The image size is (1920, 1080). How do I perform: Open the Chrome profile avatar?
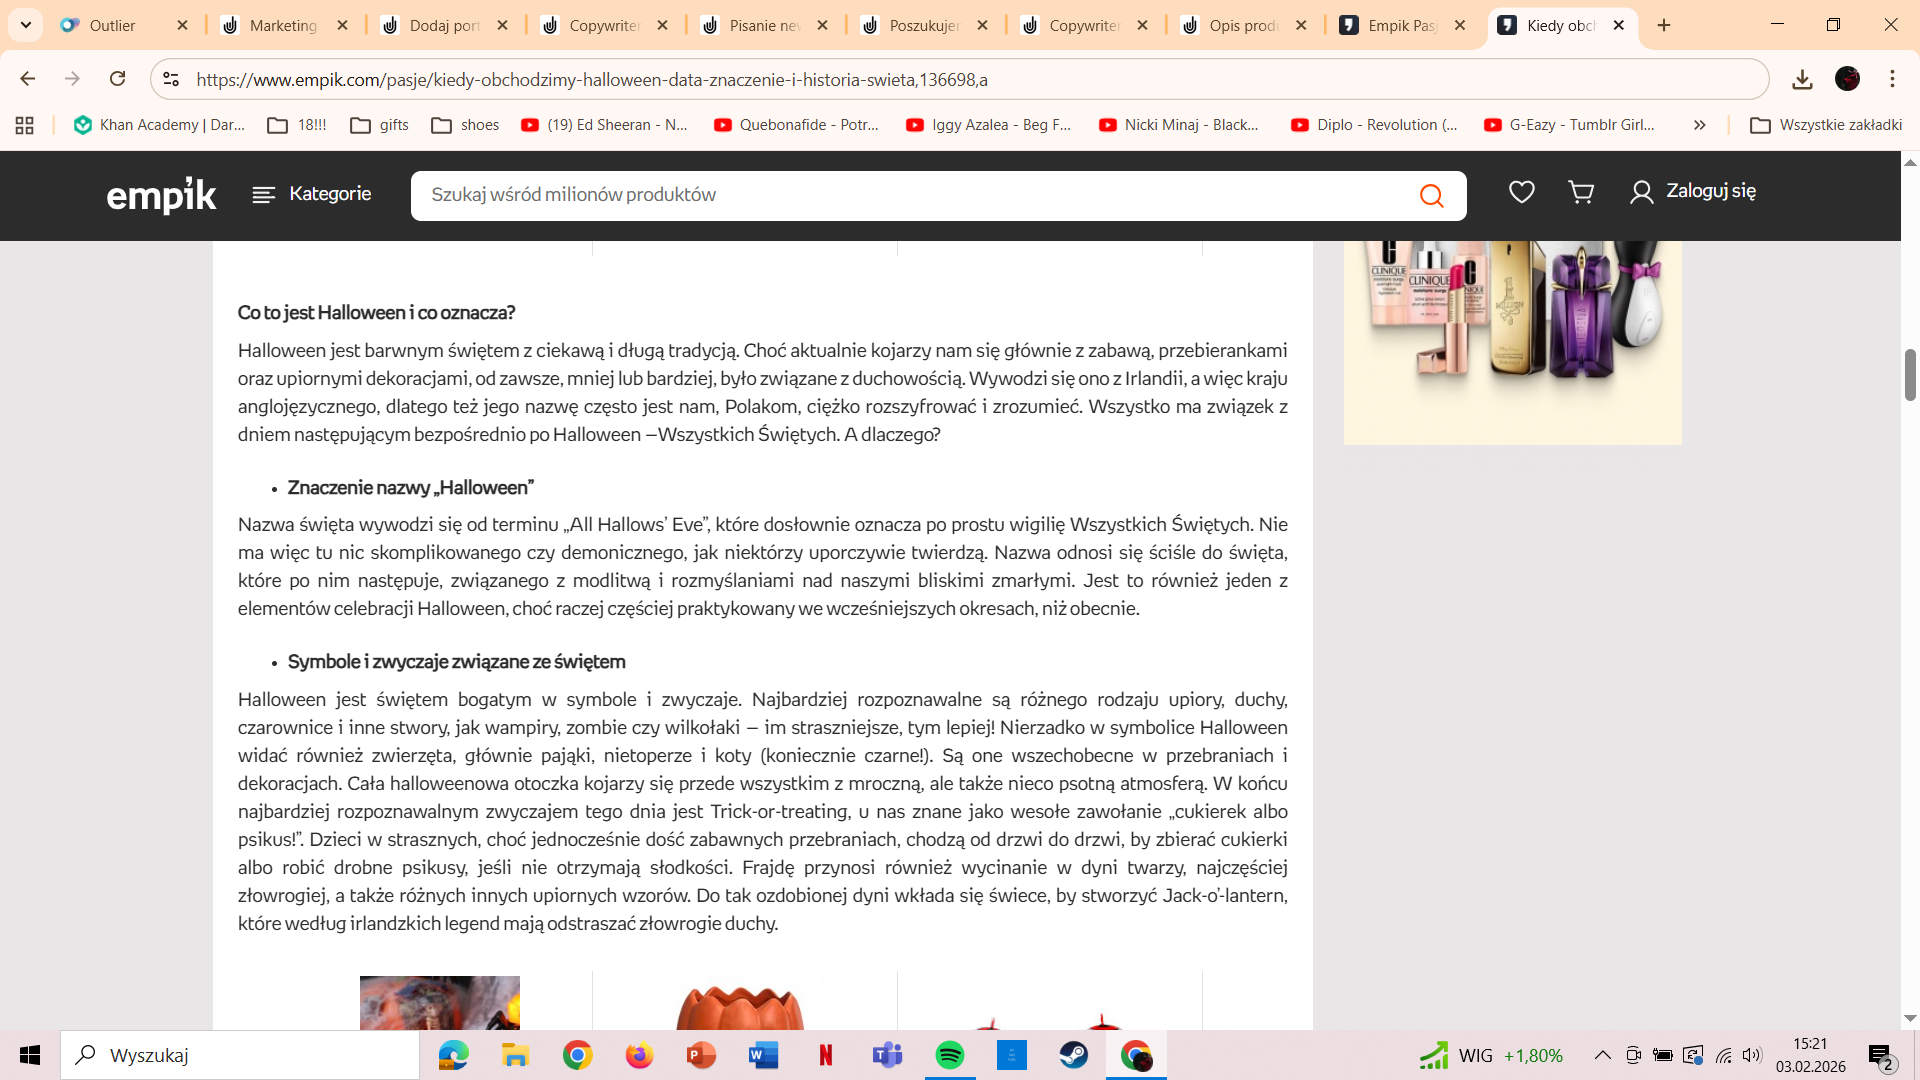pos(1847,79)
